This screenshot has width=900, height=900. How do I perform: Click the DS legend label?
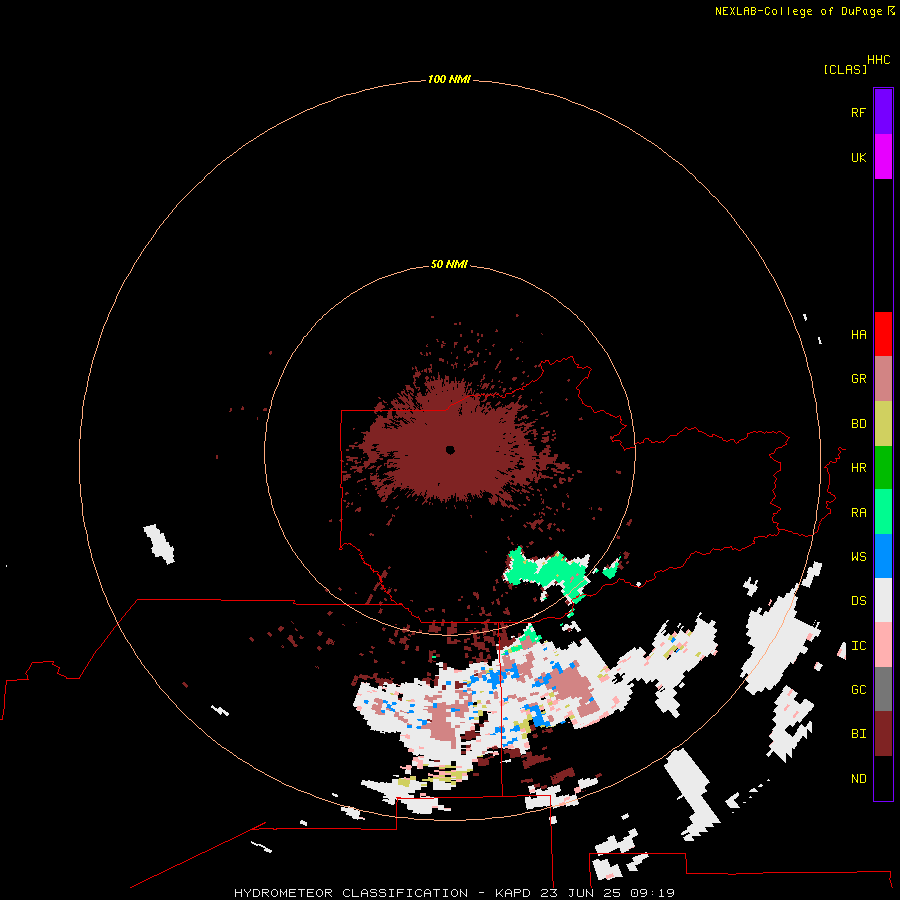click(858, 601)
